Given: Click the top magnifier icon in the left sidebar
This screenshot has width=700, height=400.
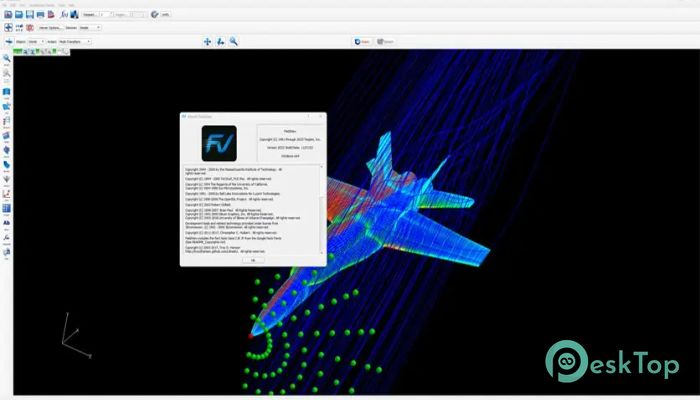Looking at the screenshot, I should (x=6, y=59).
